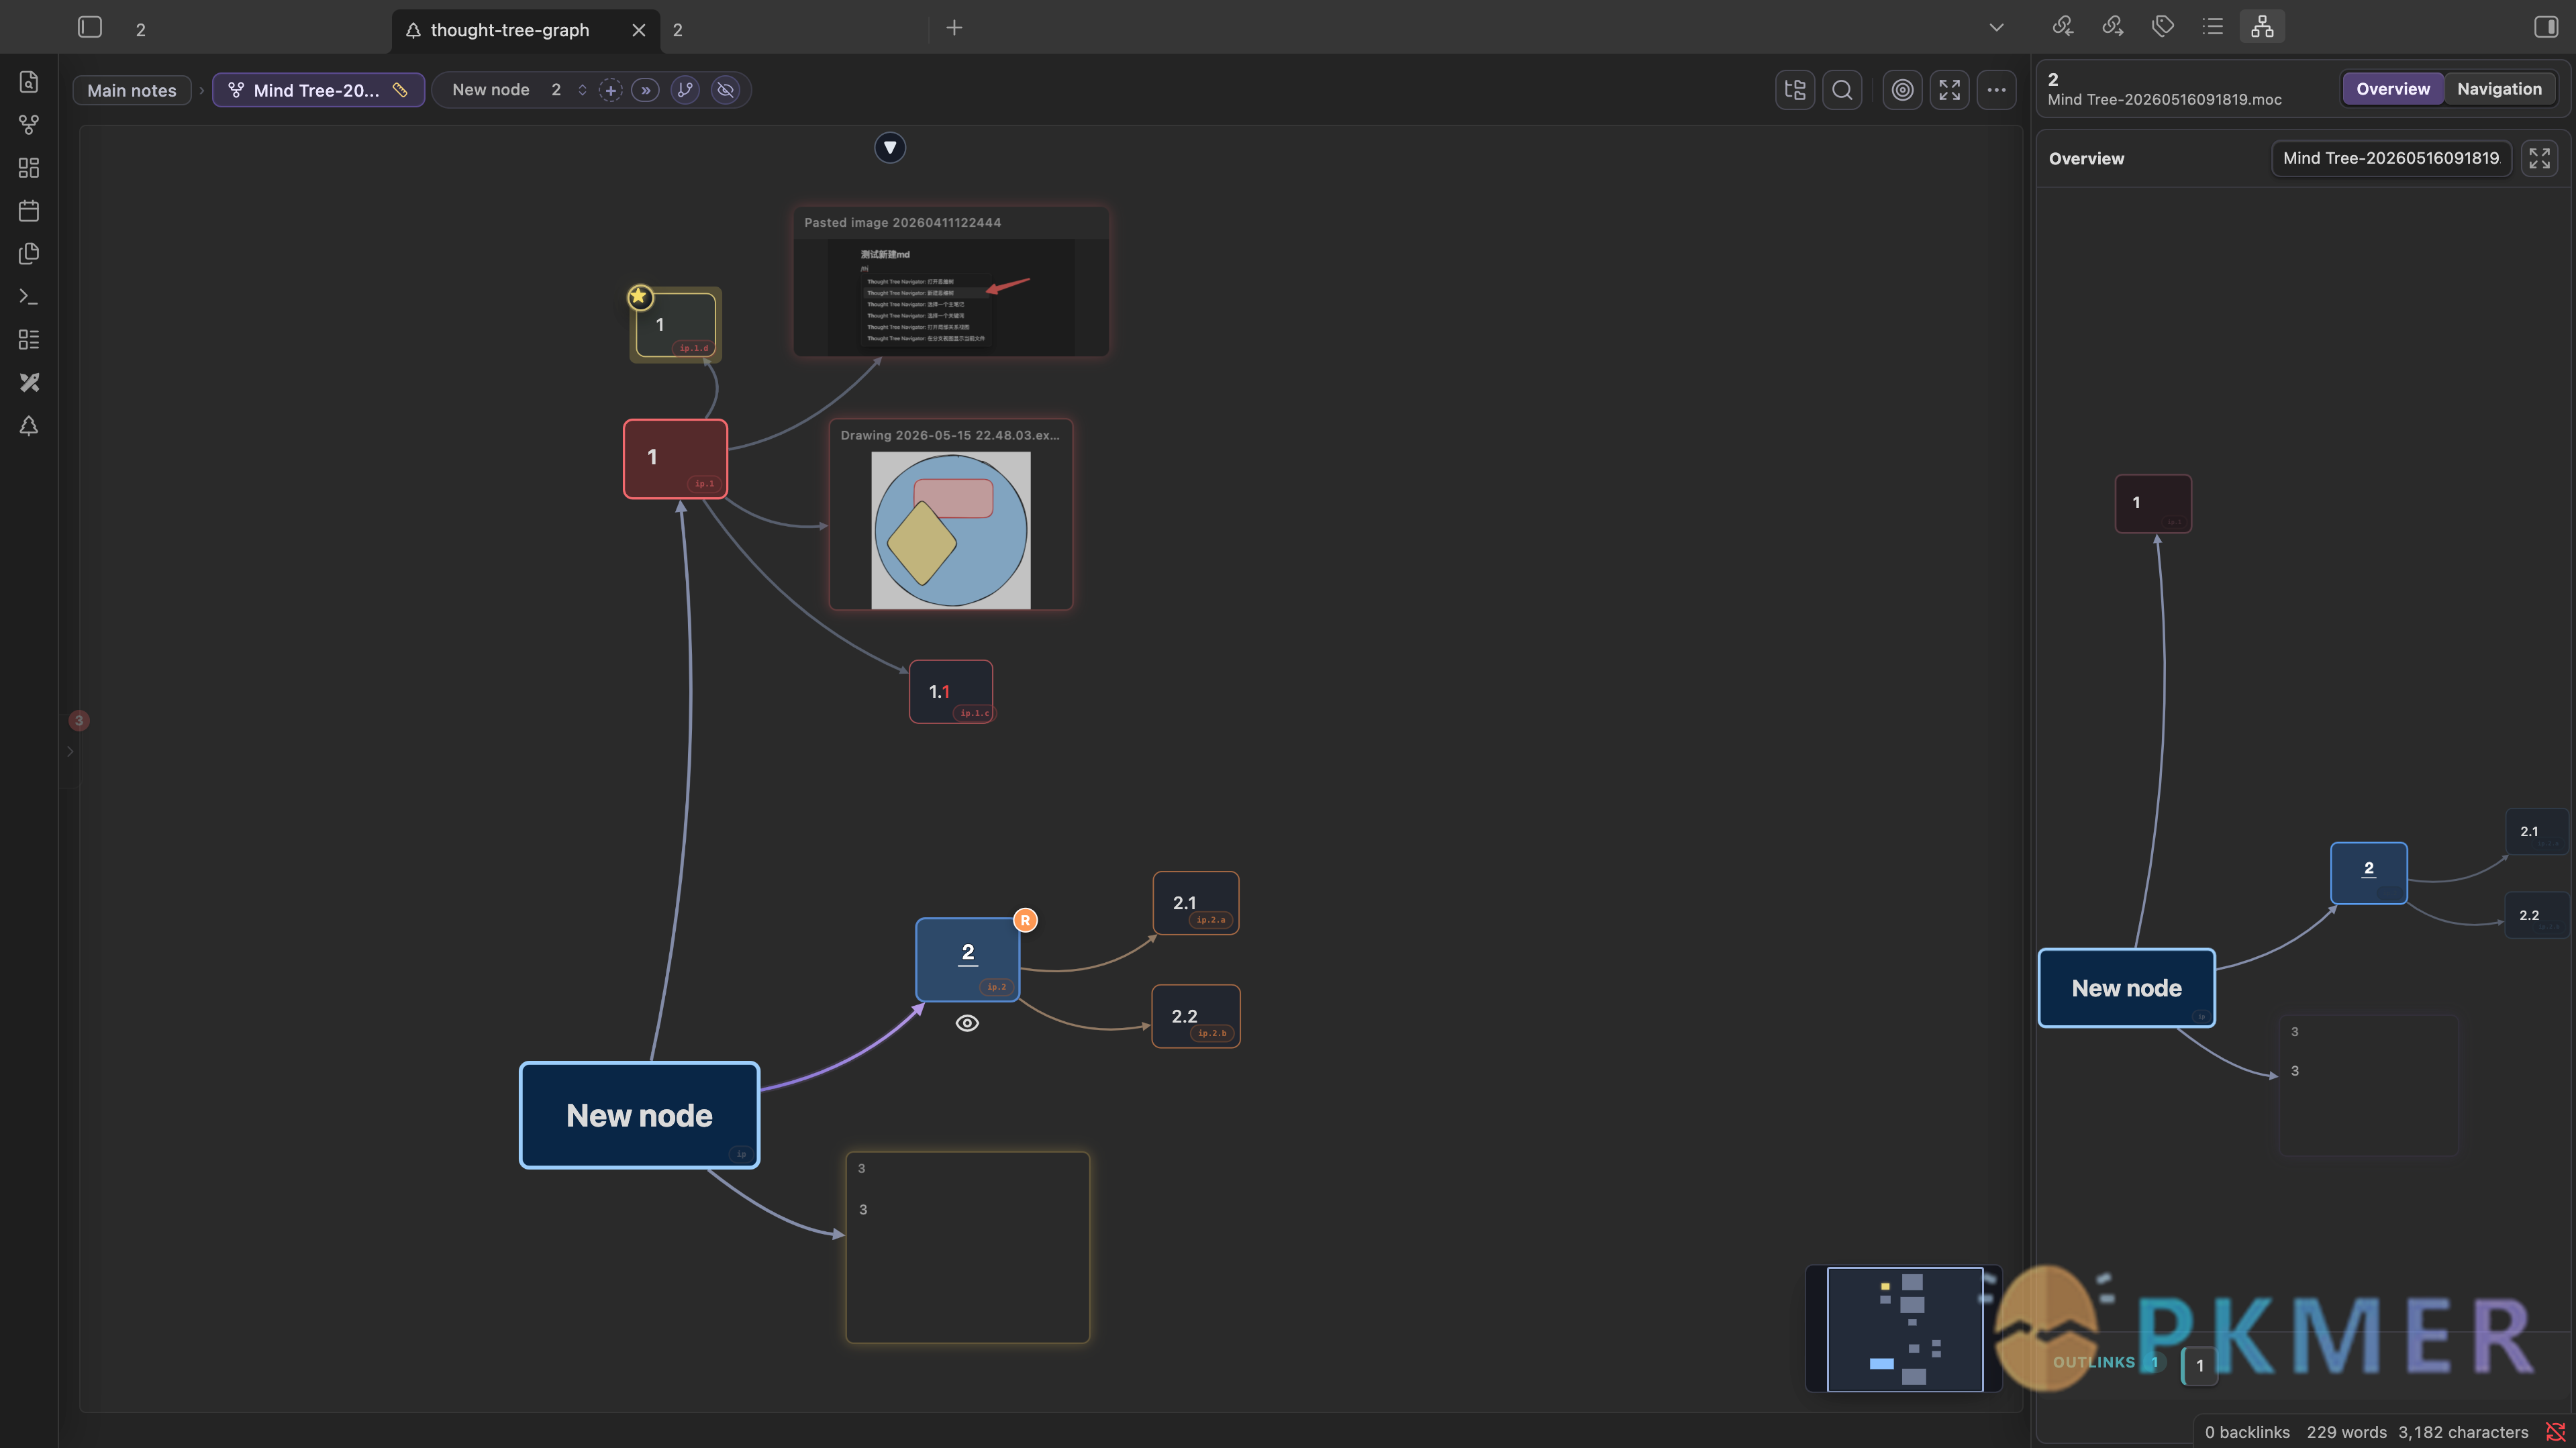The image size is (2576, 1448).
Task: Open the three-dots more options button
Action: (1996, 90)
